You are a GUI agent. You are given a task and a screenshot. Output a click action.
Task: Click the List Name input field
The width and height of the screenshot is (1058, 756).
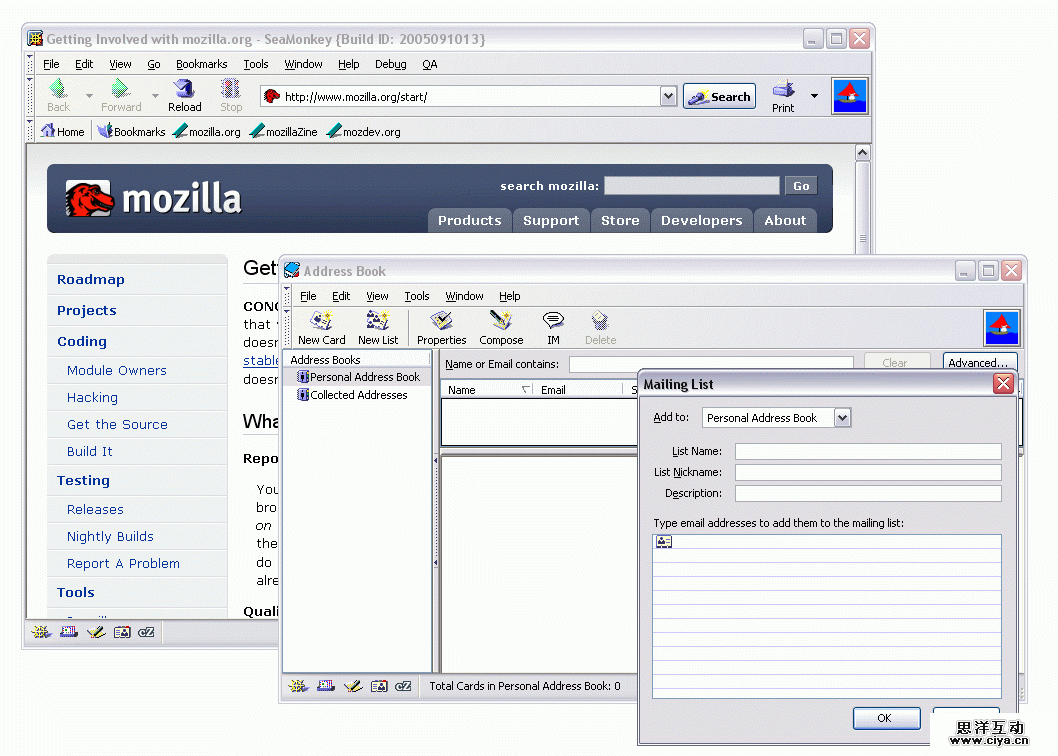pyautogui.click(x=868, y=451)
